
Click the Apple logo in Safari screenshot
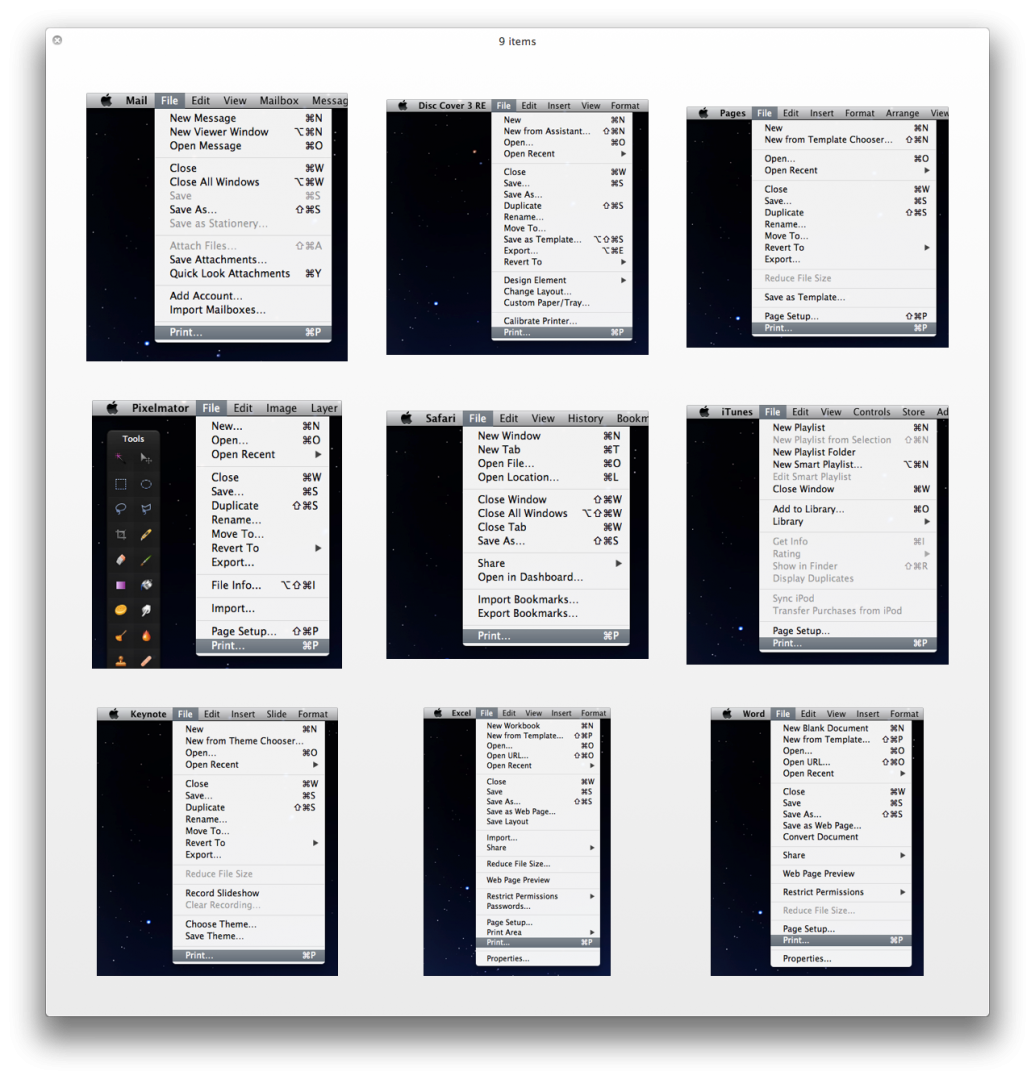click(406, 418)
